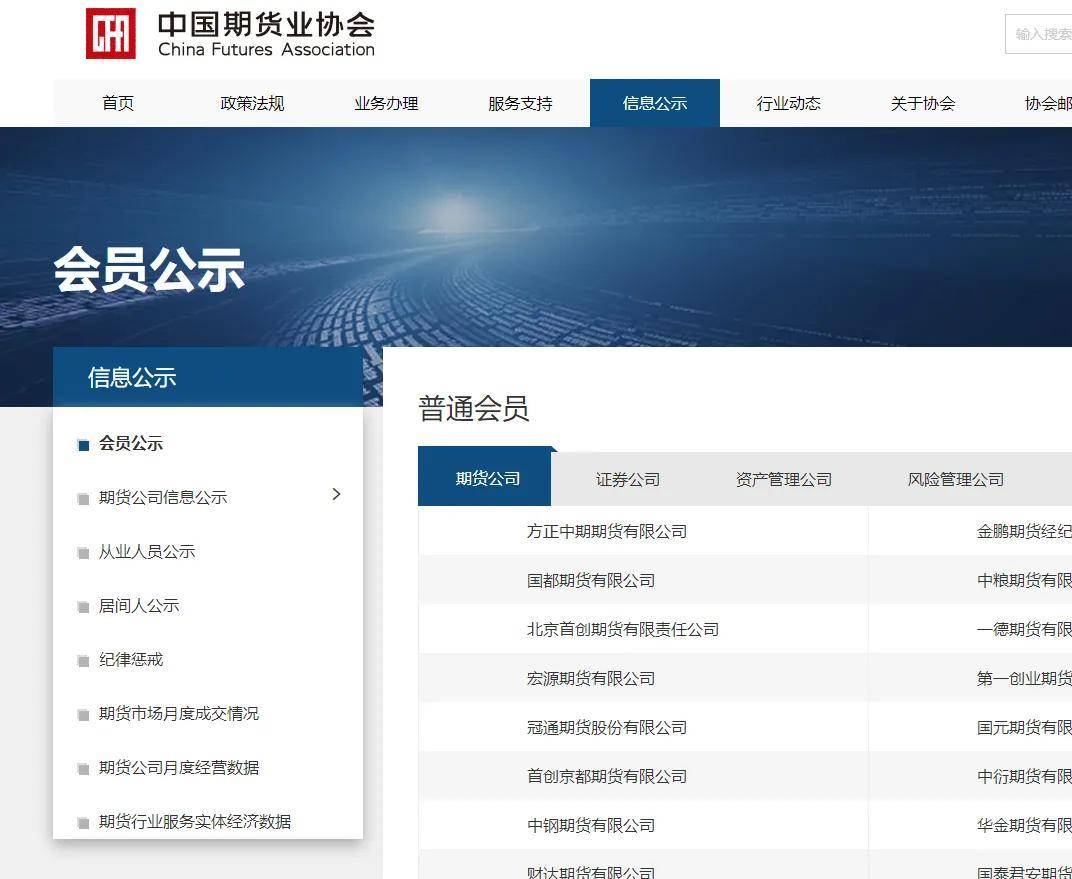This screenshot has width=1072, height=879.
Task: Click the 期货行业服务实体经济数据 sidebar icon
Action: [83, 821]
